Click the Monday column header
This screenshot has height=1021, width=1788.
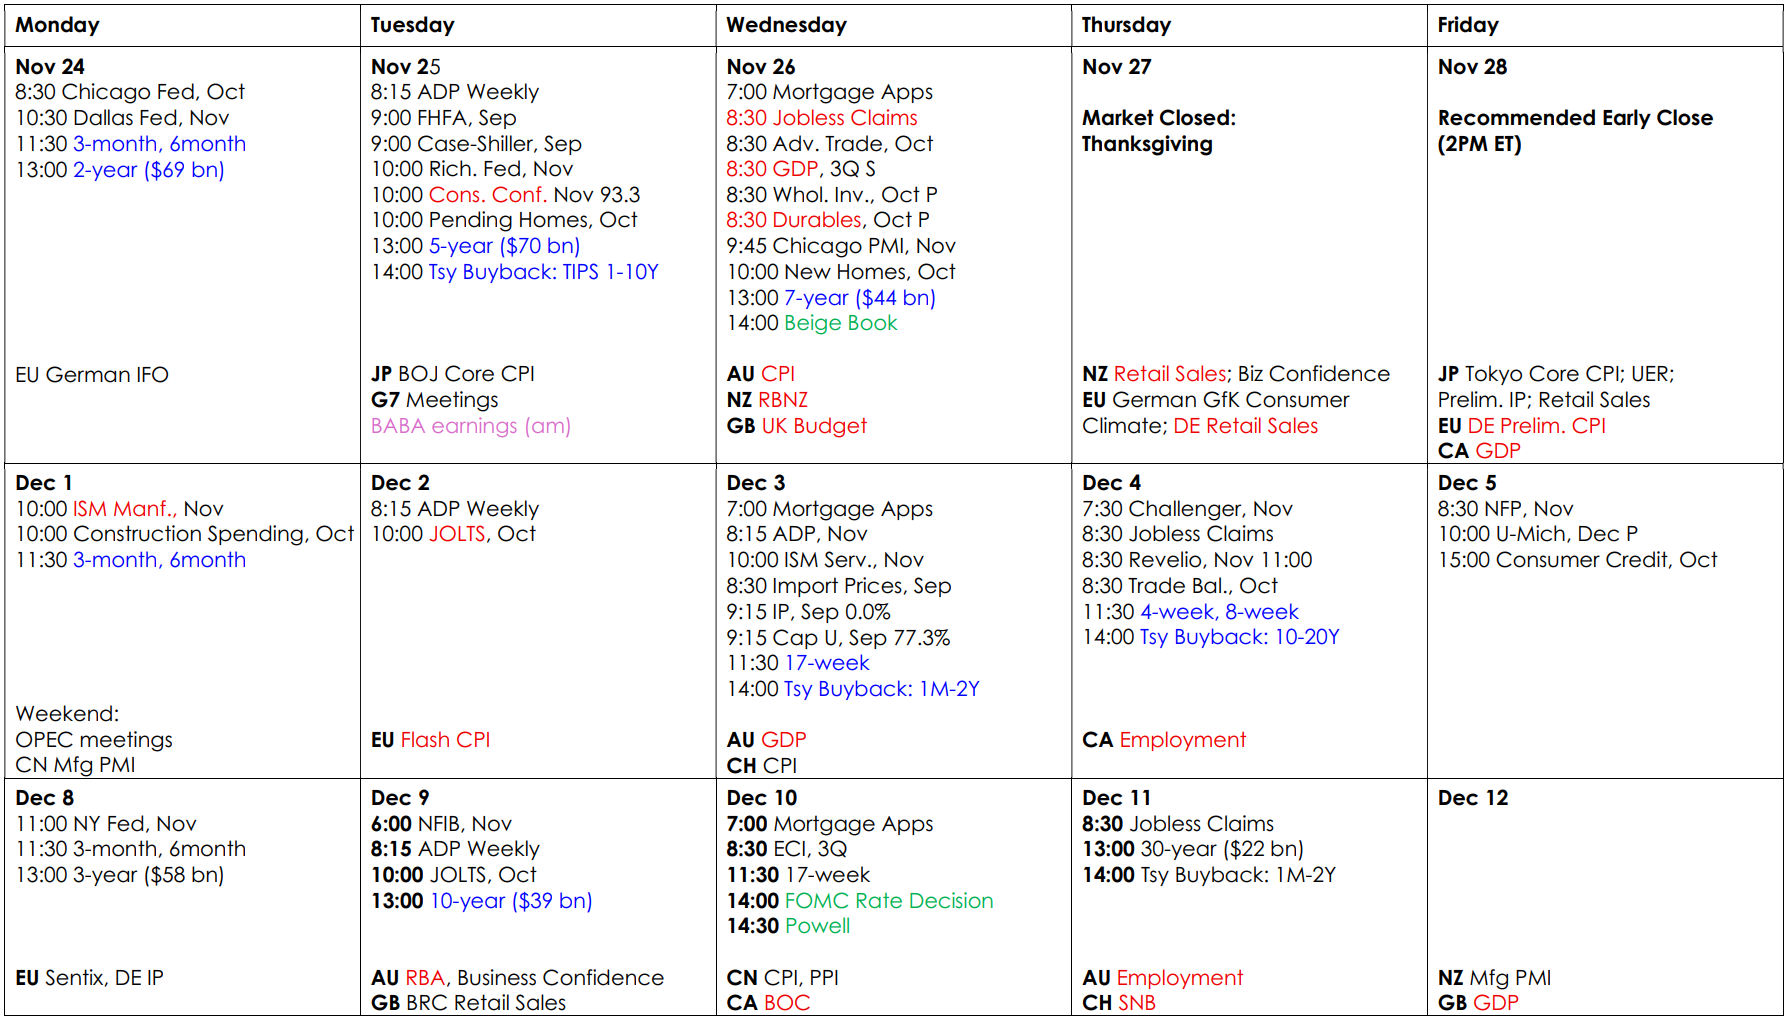[x=57, y=25]
